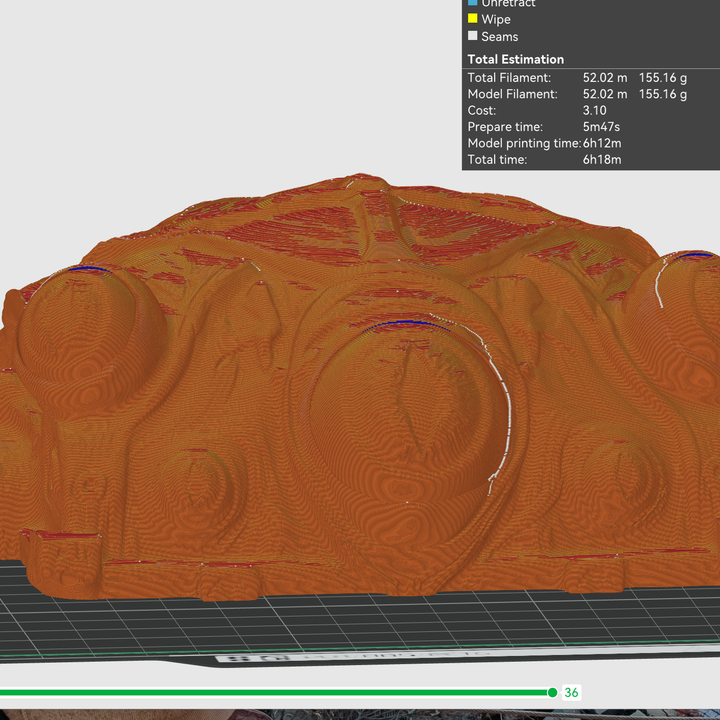The image size is (720, 720).
Task: Click the Model printing time 6h12m
Action: (603, 143)
